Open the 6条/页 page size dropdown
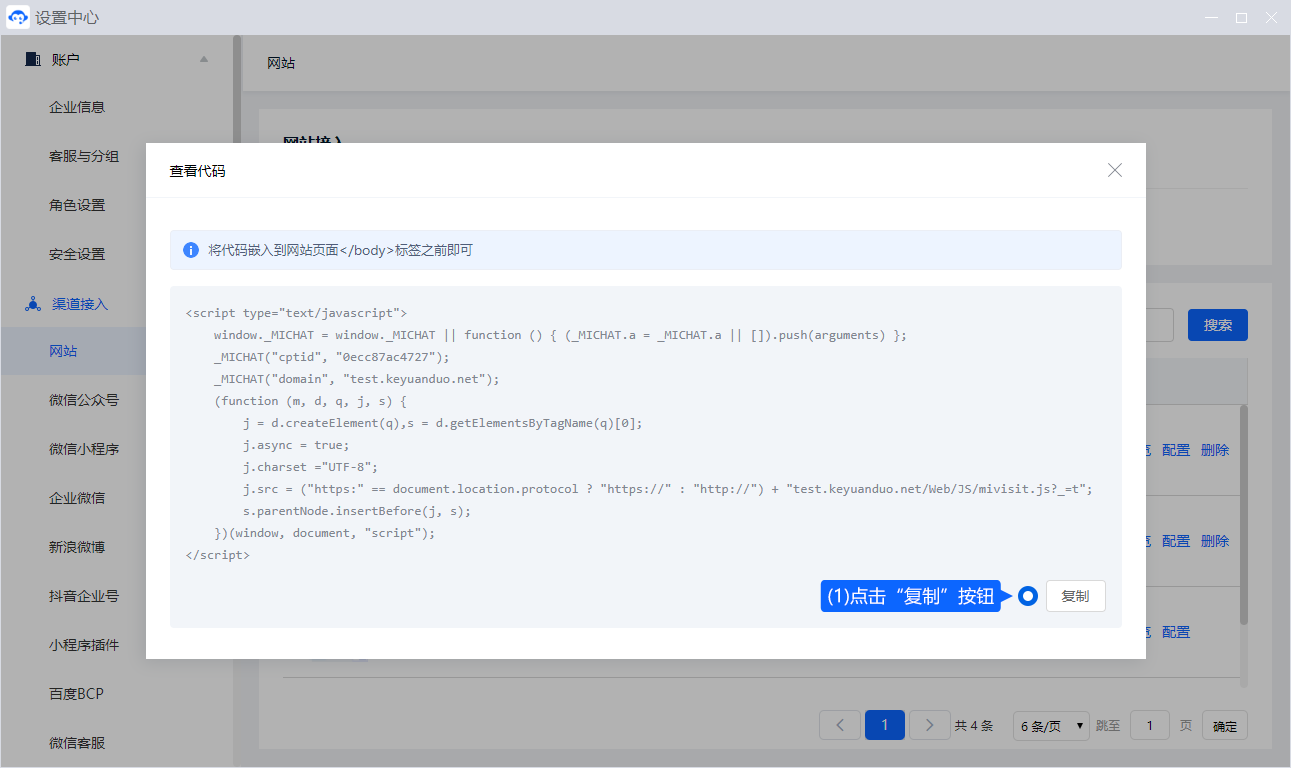 [1051, 726]
